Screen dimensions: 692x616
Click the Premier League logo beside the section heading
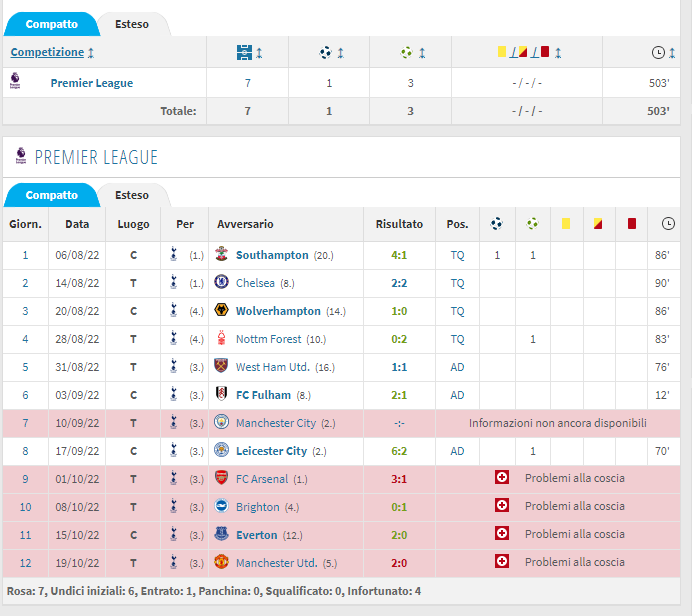tap(21, 156)
